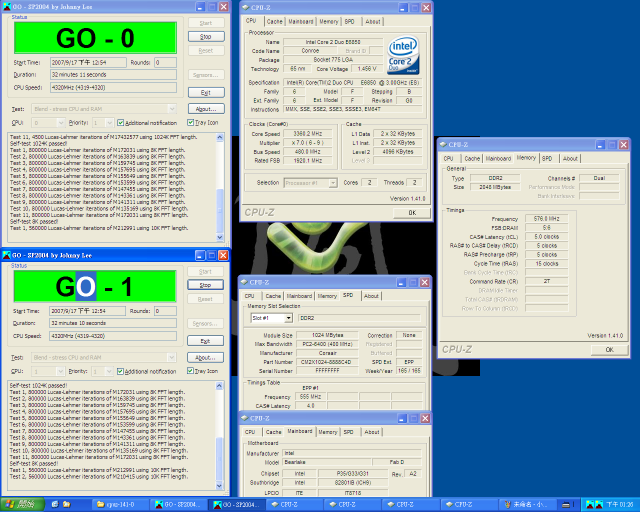
Task: Open Priority dropdown in GO - 0 window
Action: click(109, 122)
